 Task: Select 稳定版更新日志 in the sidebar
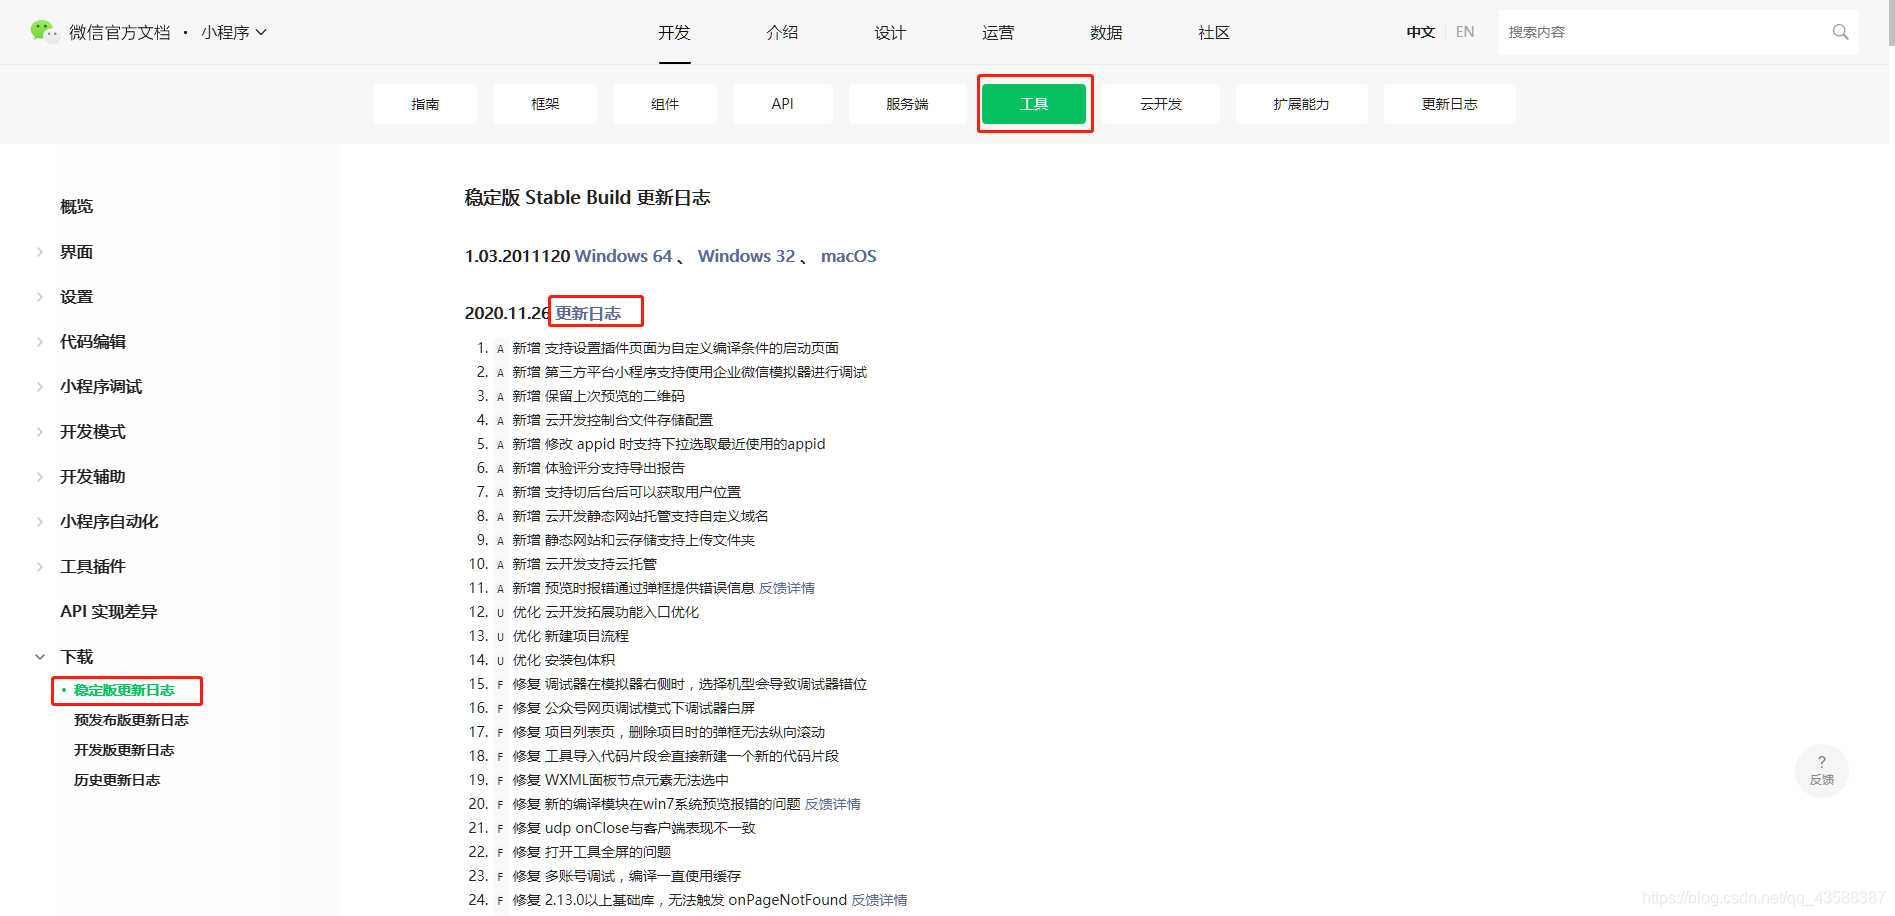tap(124, 690)
